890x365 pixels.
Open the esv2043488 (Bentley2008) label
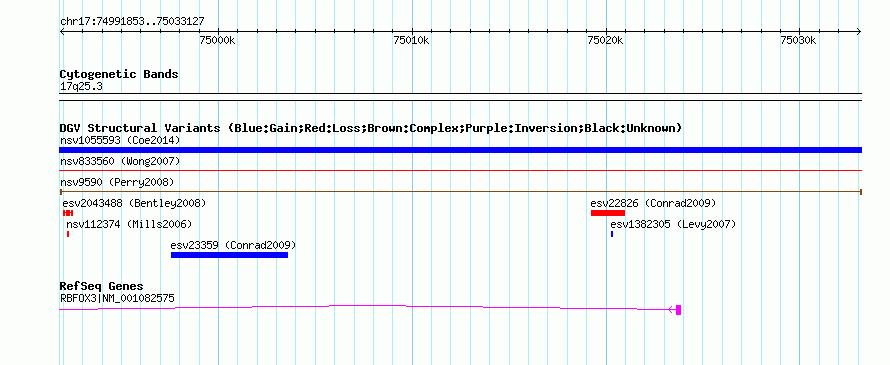135,203
